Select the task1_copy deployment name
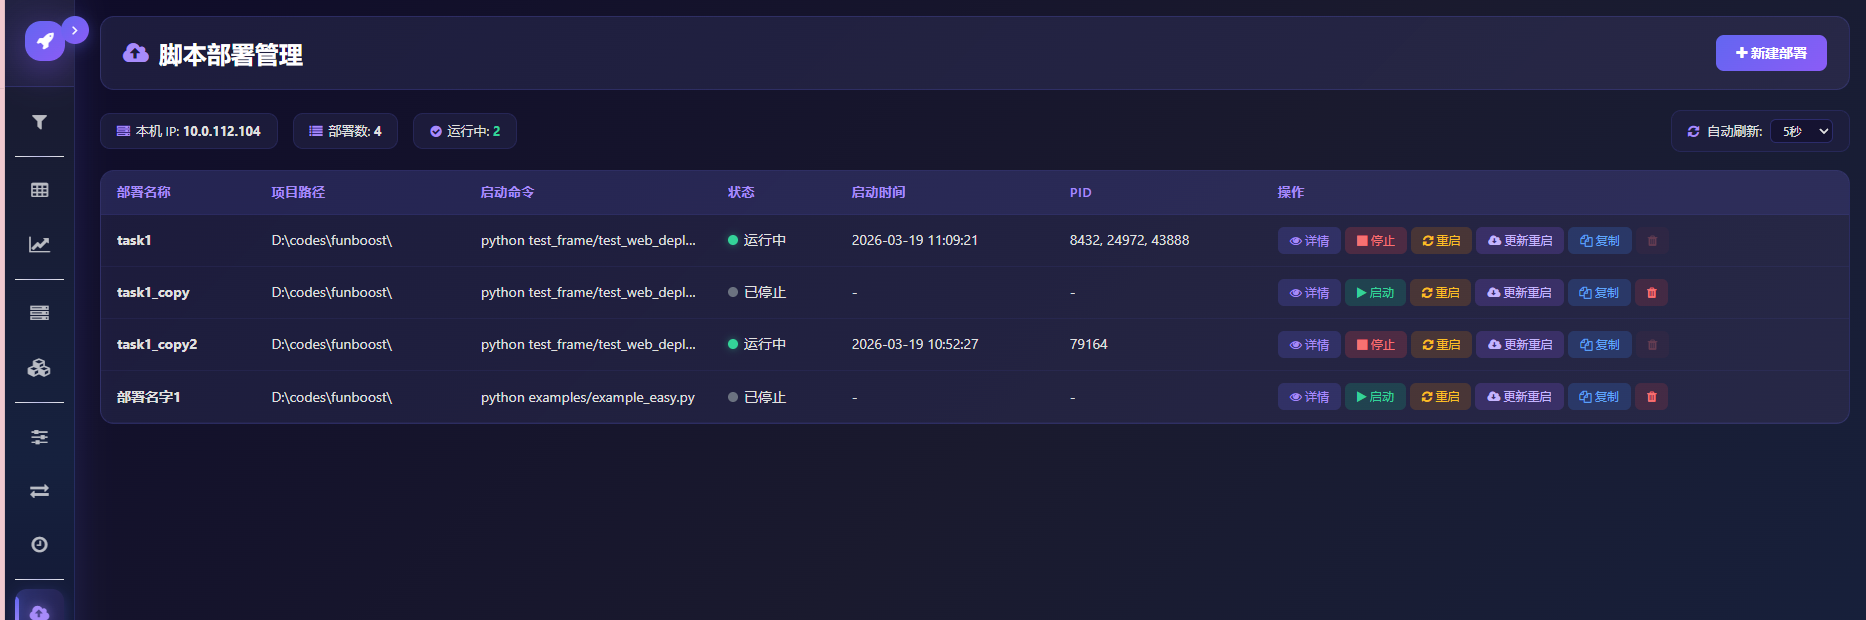Viewport: 1866px width, 620px height. click(x=153, y=292)
